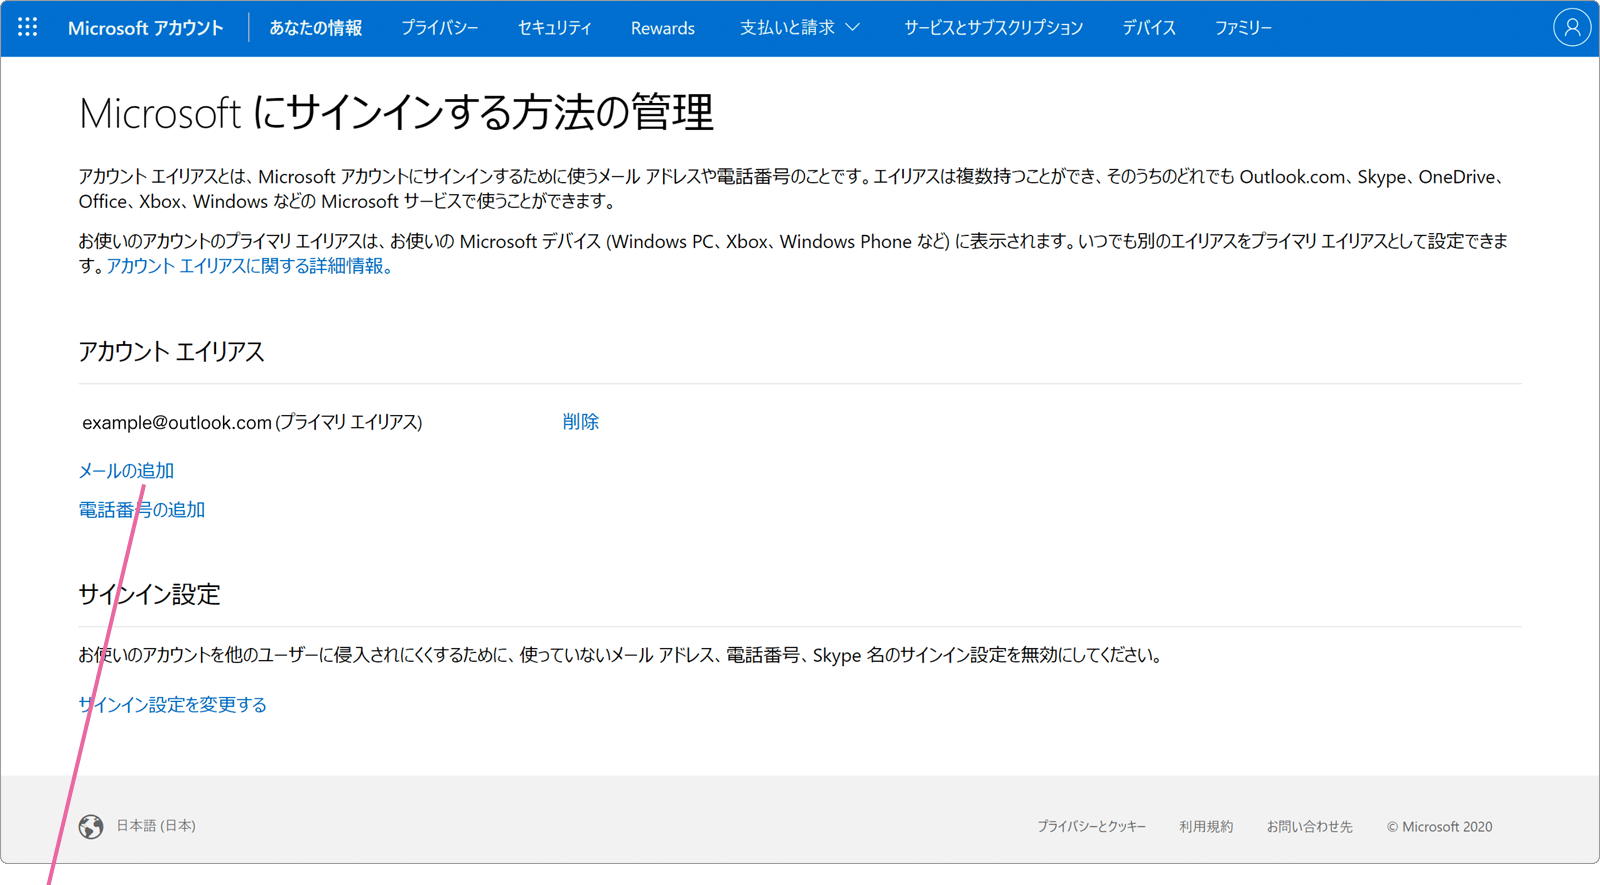Open the ファミリー tab
The width and height of the screenshot is (1600, 885).
click(x=1243, y=28)
